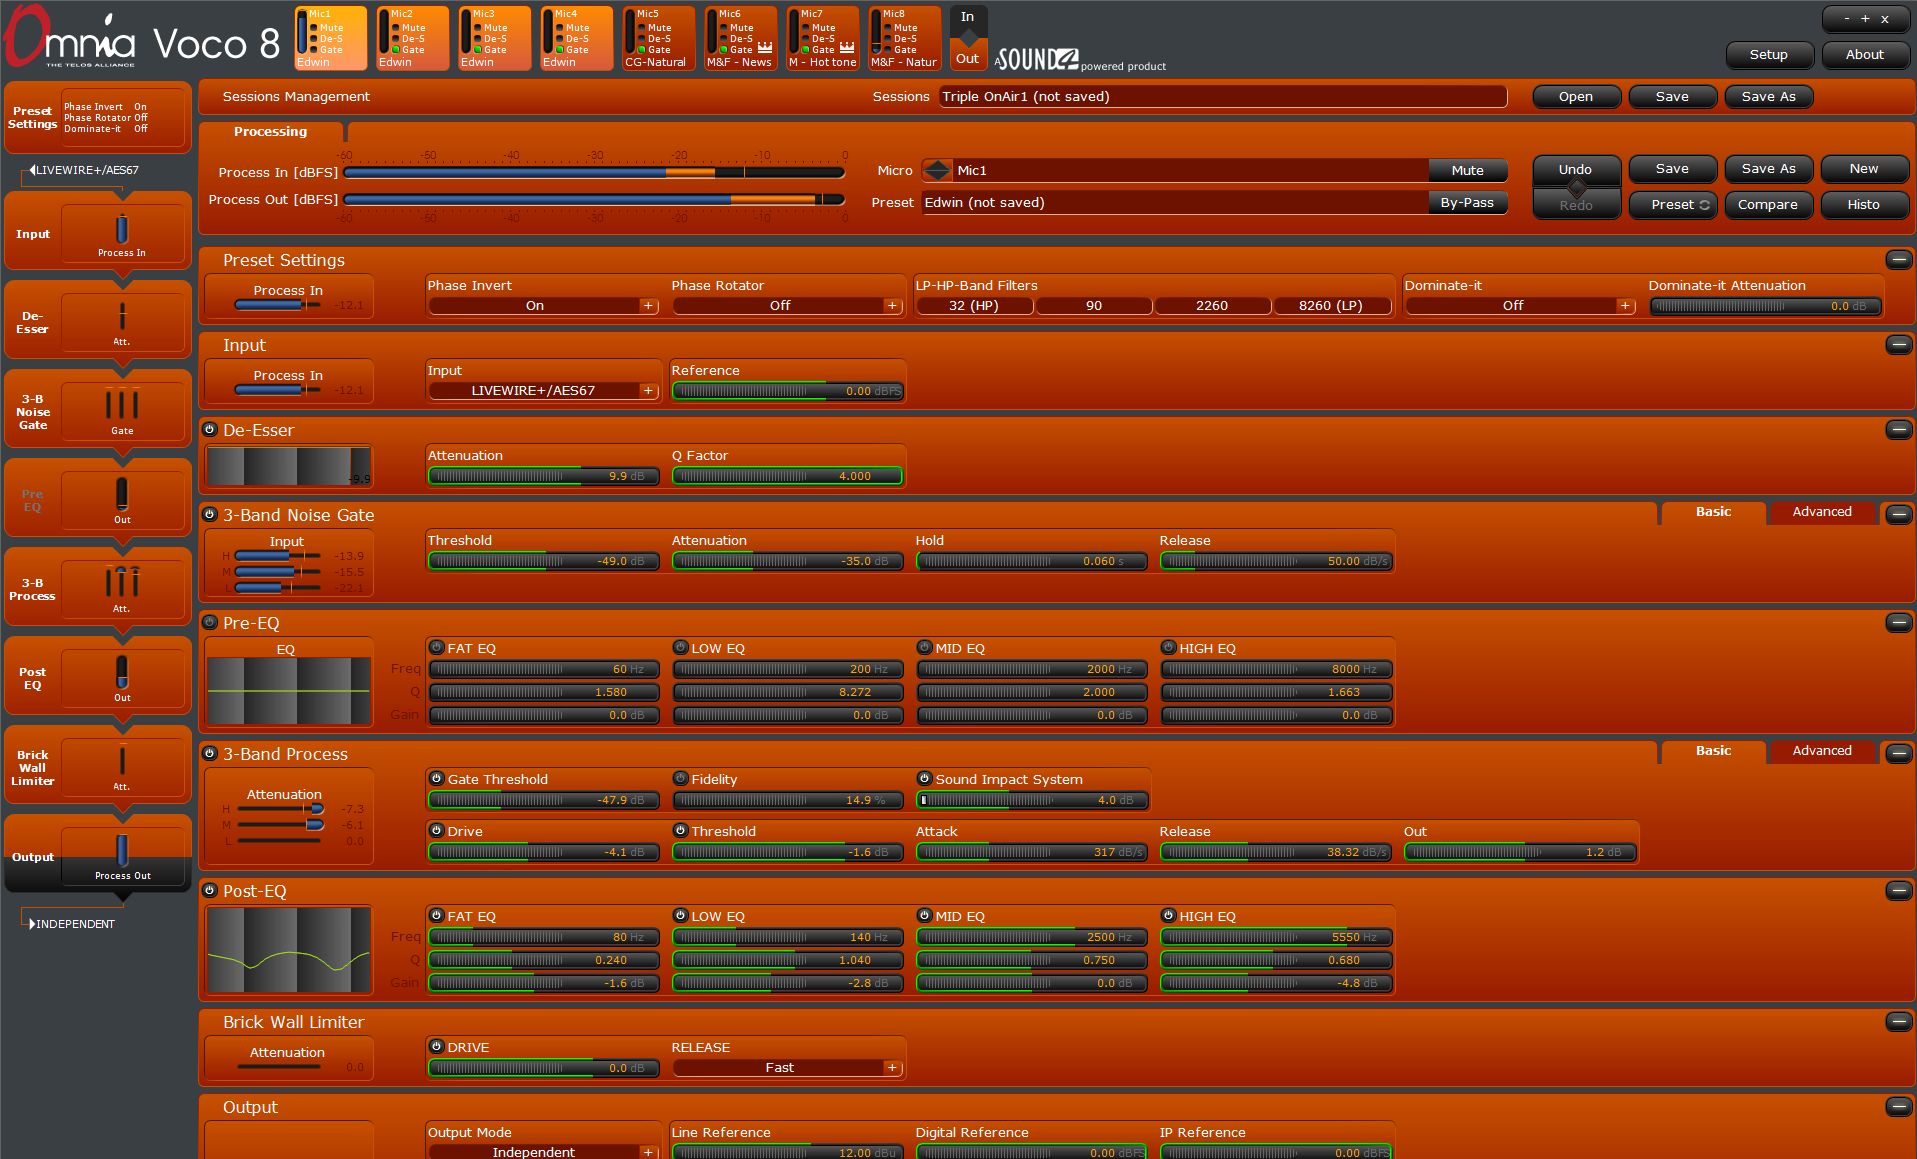Click the Sessions name field
Viewport: 1917px width, 1159px height.
click(1223, 97)
